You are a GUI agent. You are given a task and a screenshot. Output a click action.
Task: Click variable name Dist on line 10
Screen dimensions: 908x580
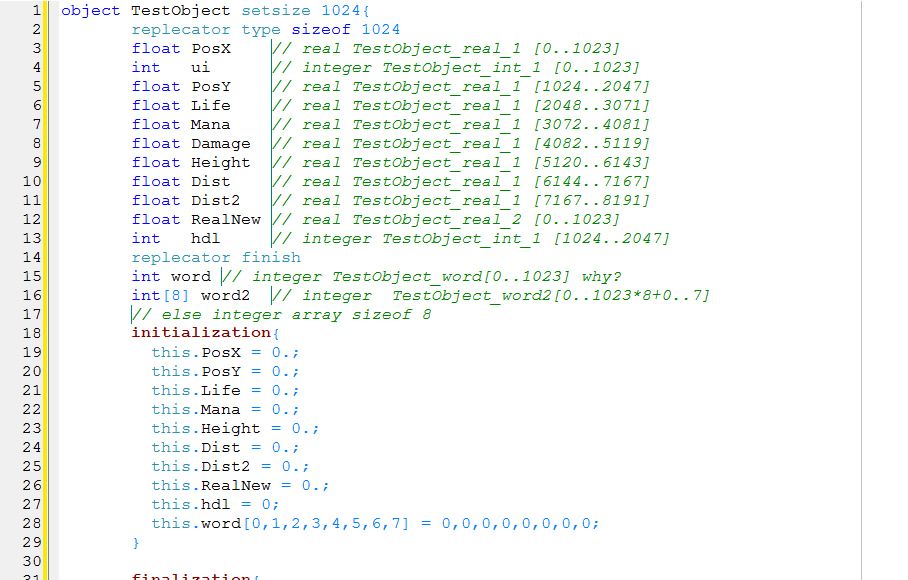point(211,181)
